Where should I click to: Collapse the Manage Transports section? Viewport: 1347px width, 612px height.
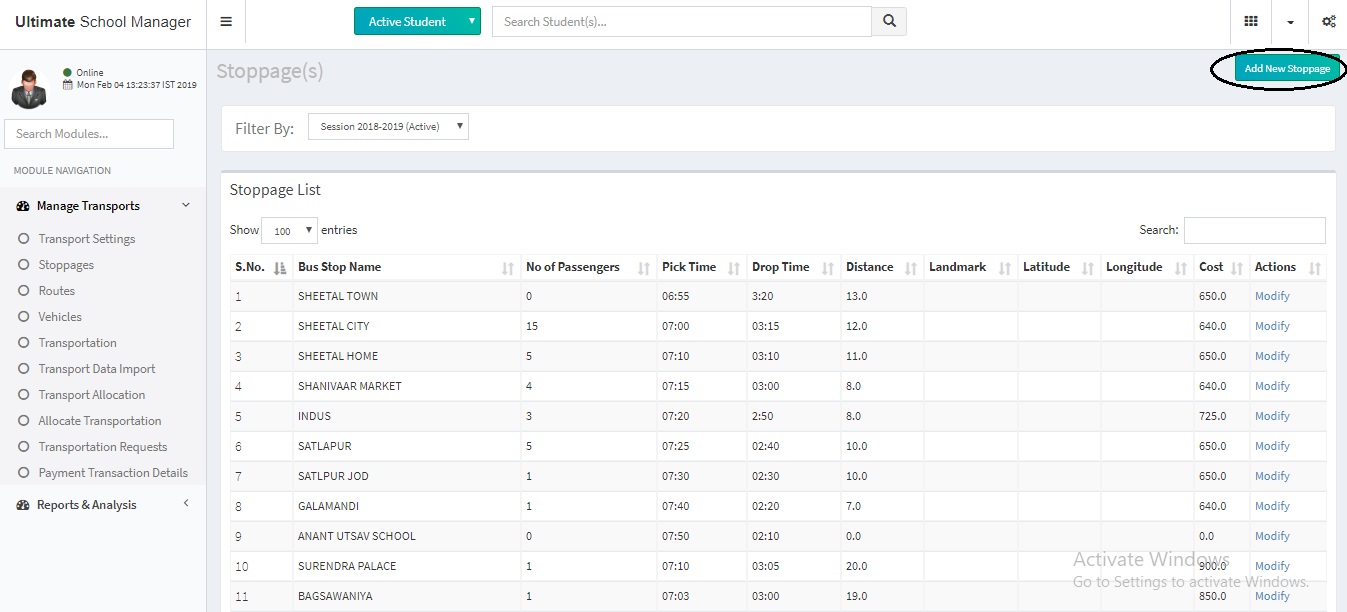click(185, 205)
